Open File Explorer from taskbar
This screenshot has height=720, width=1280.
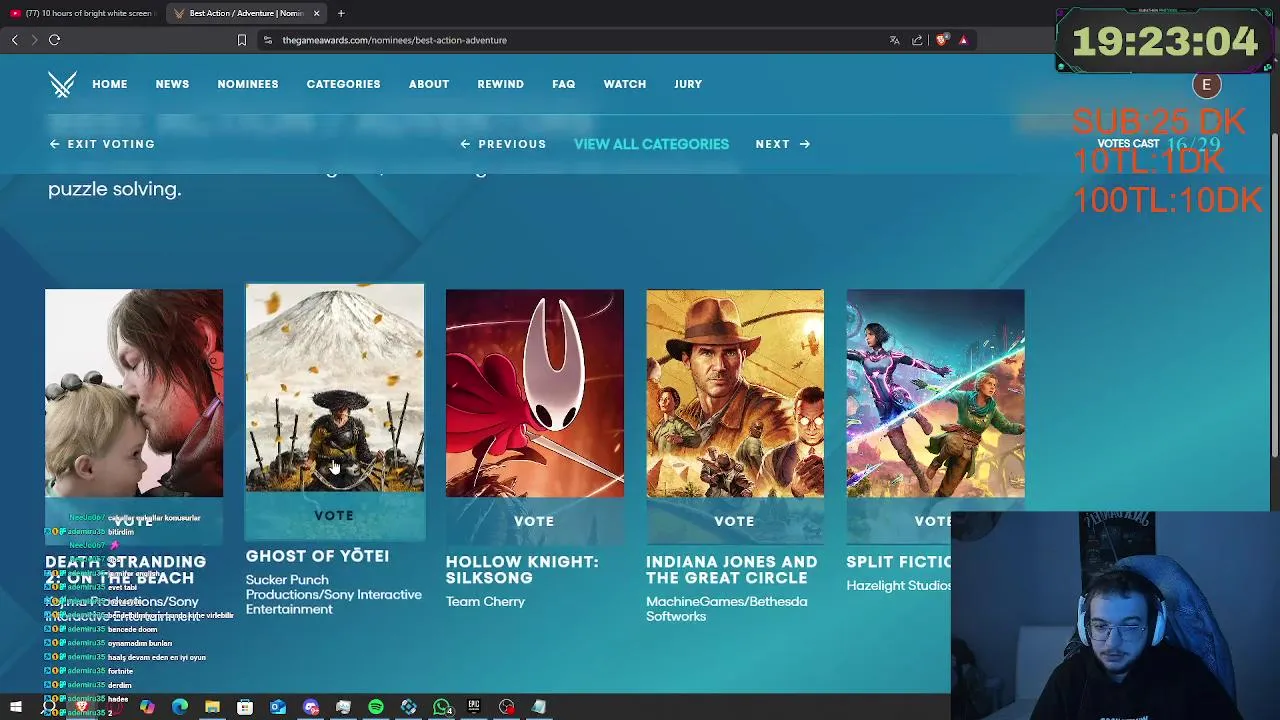point(212,707)
